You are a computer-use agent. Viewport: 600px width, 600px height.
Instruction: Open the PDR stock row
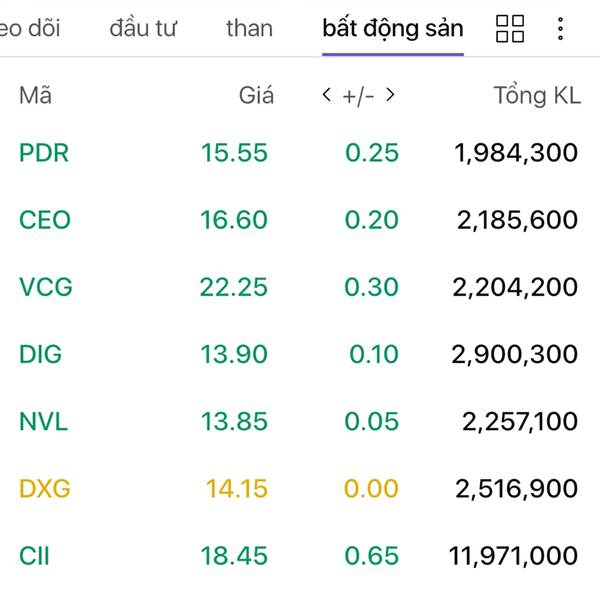tap(44, 153)
